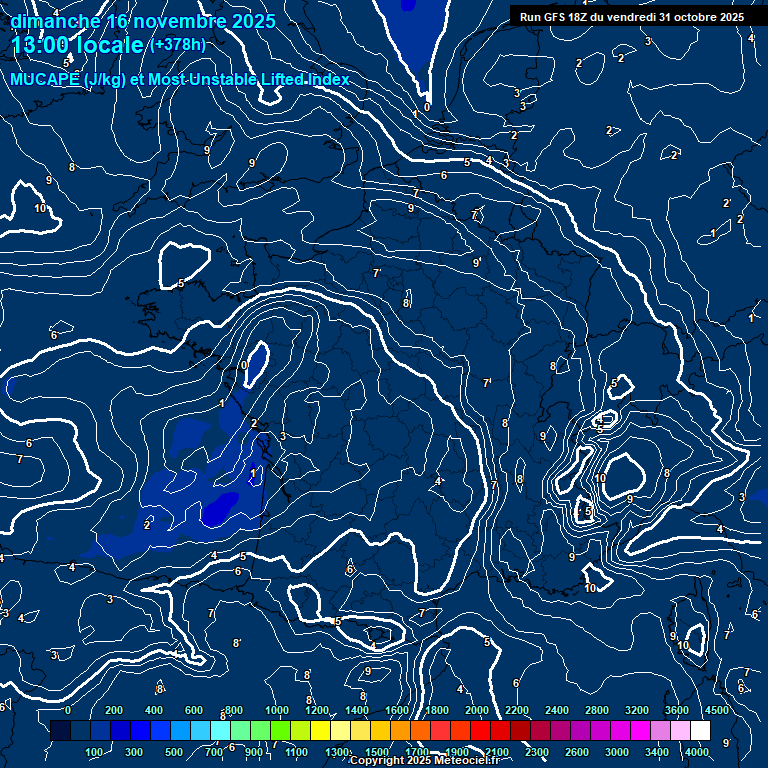Click the '13:00 locale' time label
Screen dimensions: 768x768
pyautogui.click(x=77, y=45)
